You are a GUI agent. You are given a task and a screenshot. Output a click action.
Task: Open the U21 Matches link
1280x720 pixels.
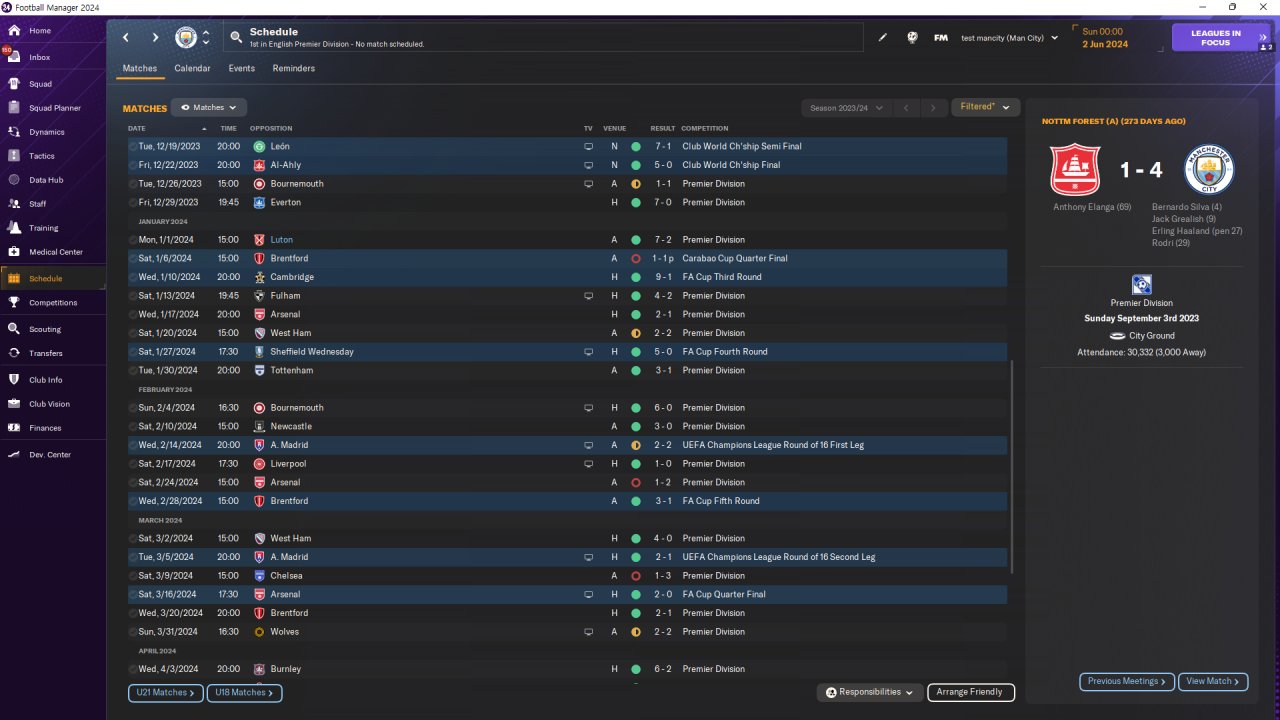point(165,692)
